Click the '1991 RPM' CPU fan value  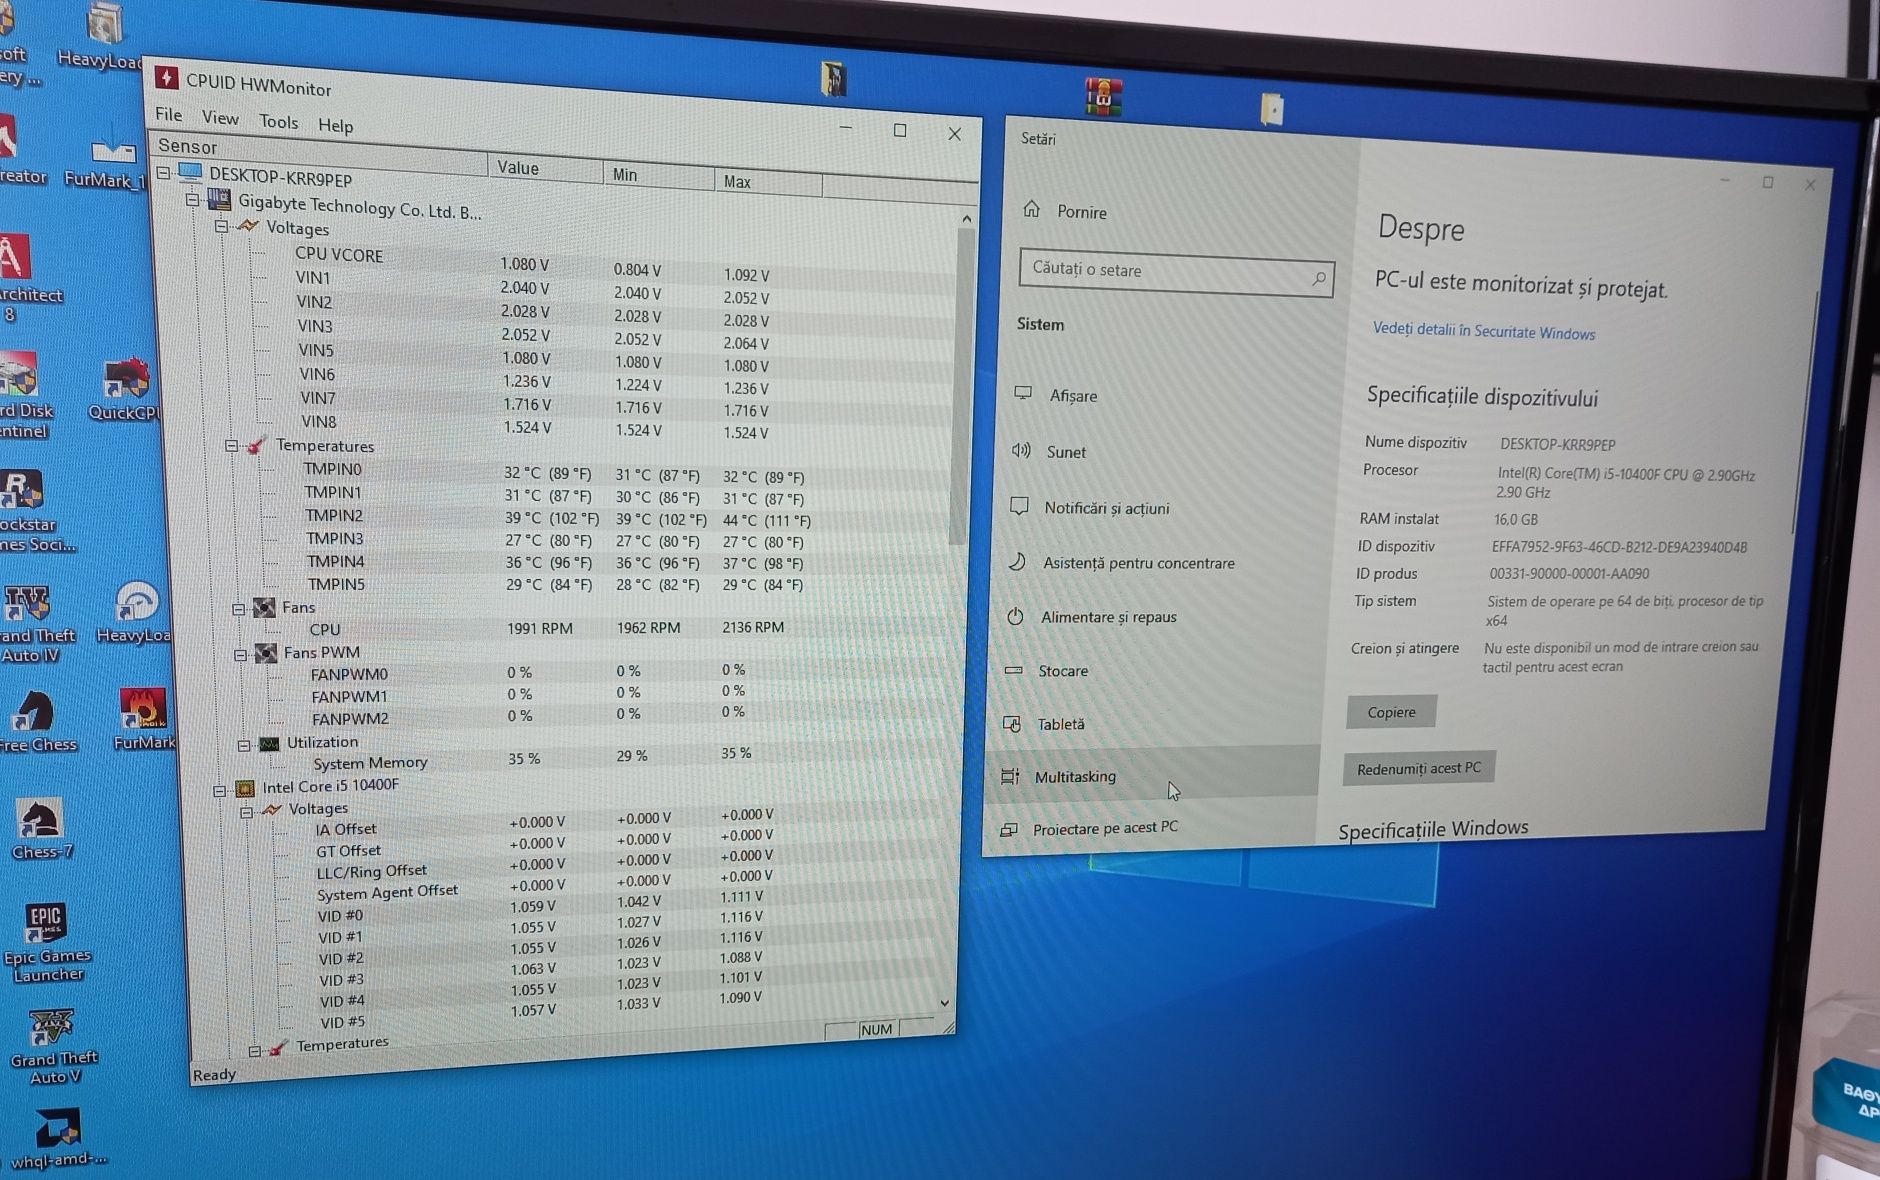point(539,628)
